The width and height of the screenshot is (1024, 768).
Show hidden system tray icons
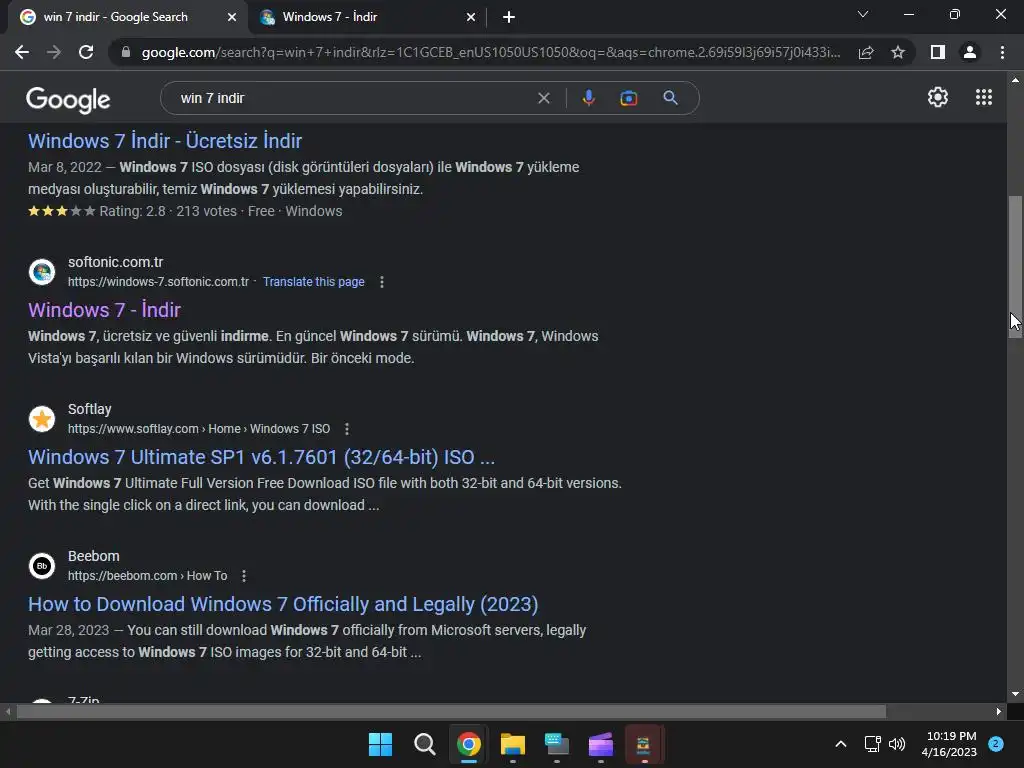[841, 744]
